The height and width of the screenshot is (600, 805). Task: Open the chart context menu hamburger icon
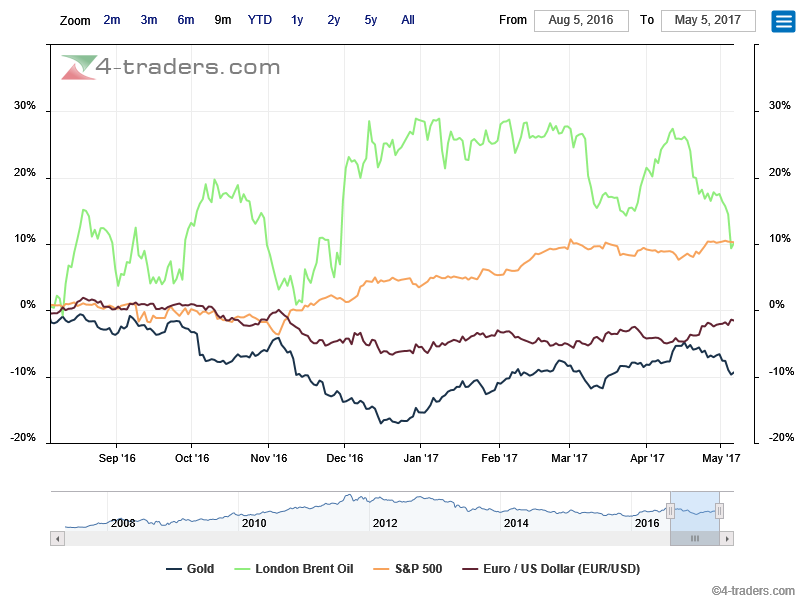783,22
